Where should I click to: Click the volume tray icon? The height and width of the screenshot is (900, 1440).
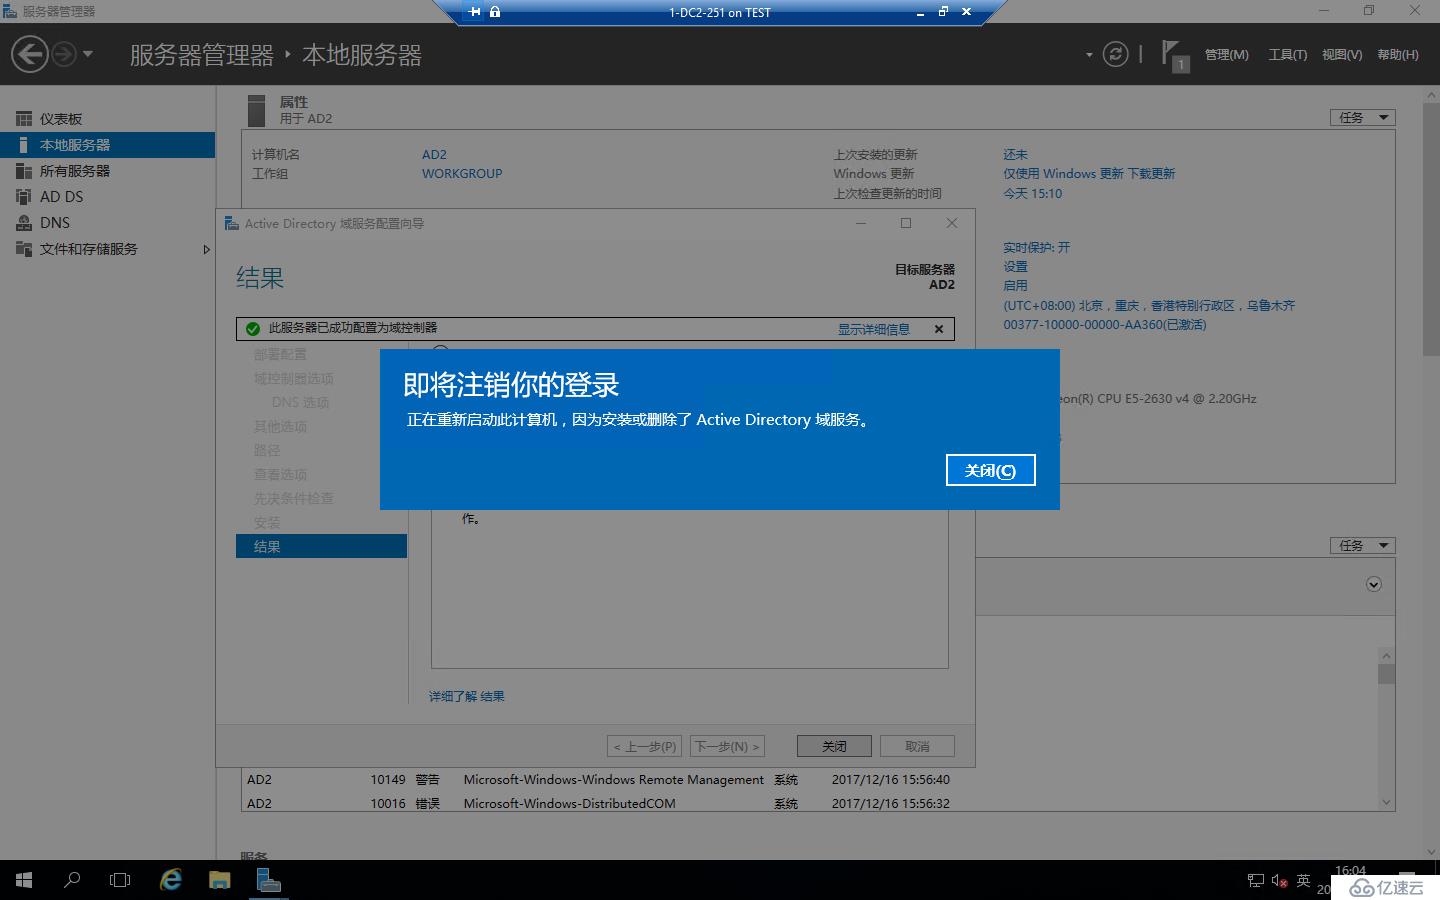pos(1279,881)
